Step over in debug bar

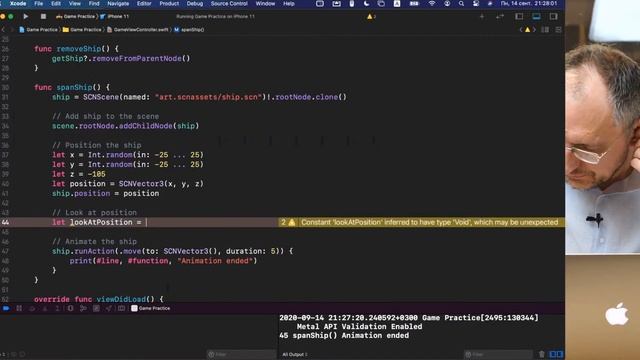pos(32,309)
